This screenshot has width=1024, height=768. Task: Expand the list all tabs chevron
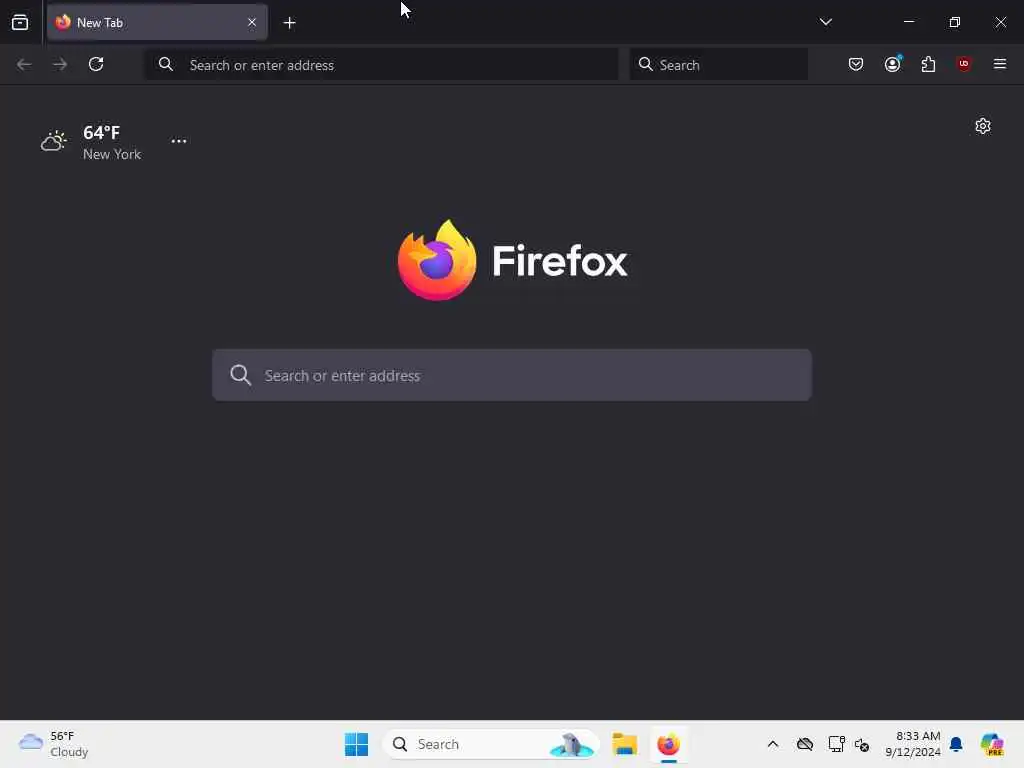[x=825, y=22]
